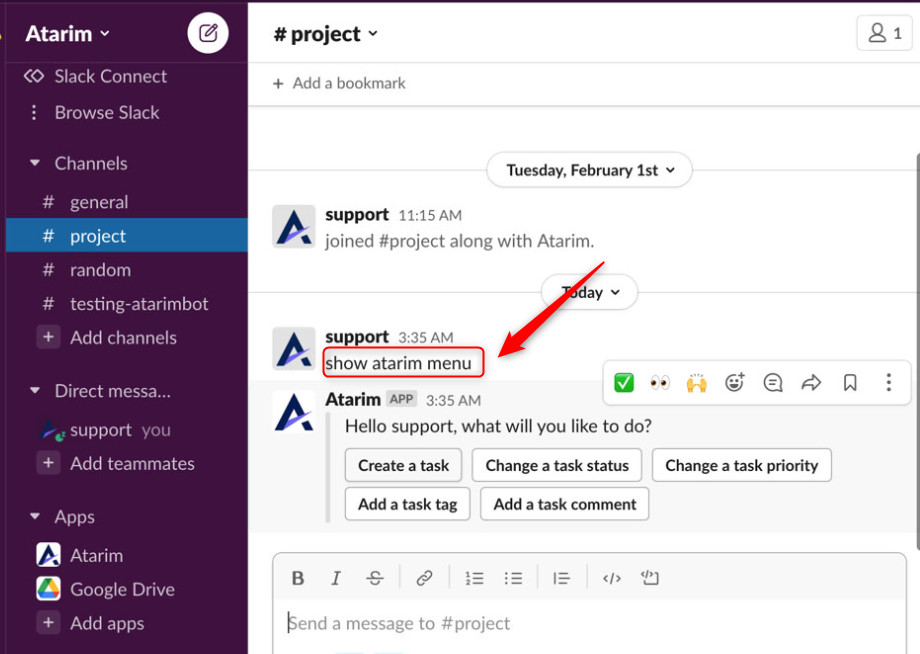Image resolution: width=920 pixels, height=654 pixels.
Task: Reply in thread to the message
Action: tap(773, 382)
